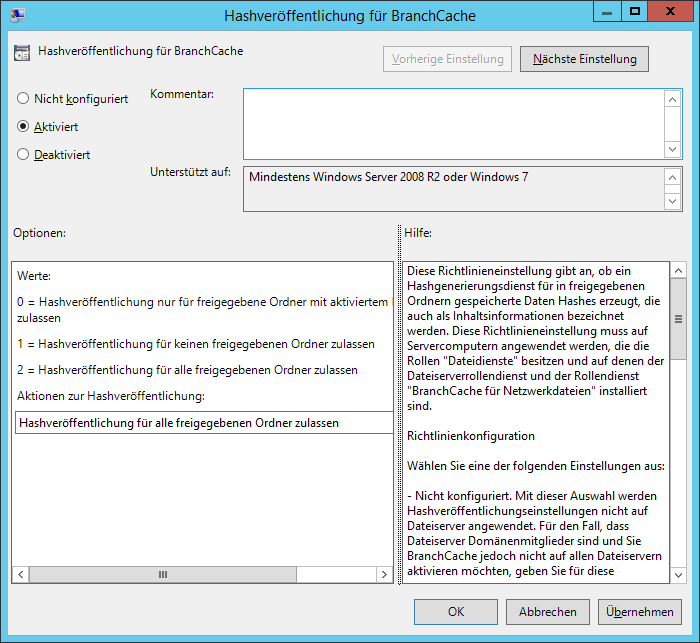This screenshot has width=700, height=643.
Task: Cancel with the Abbrechen button
Action: (x=548, y=612)
